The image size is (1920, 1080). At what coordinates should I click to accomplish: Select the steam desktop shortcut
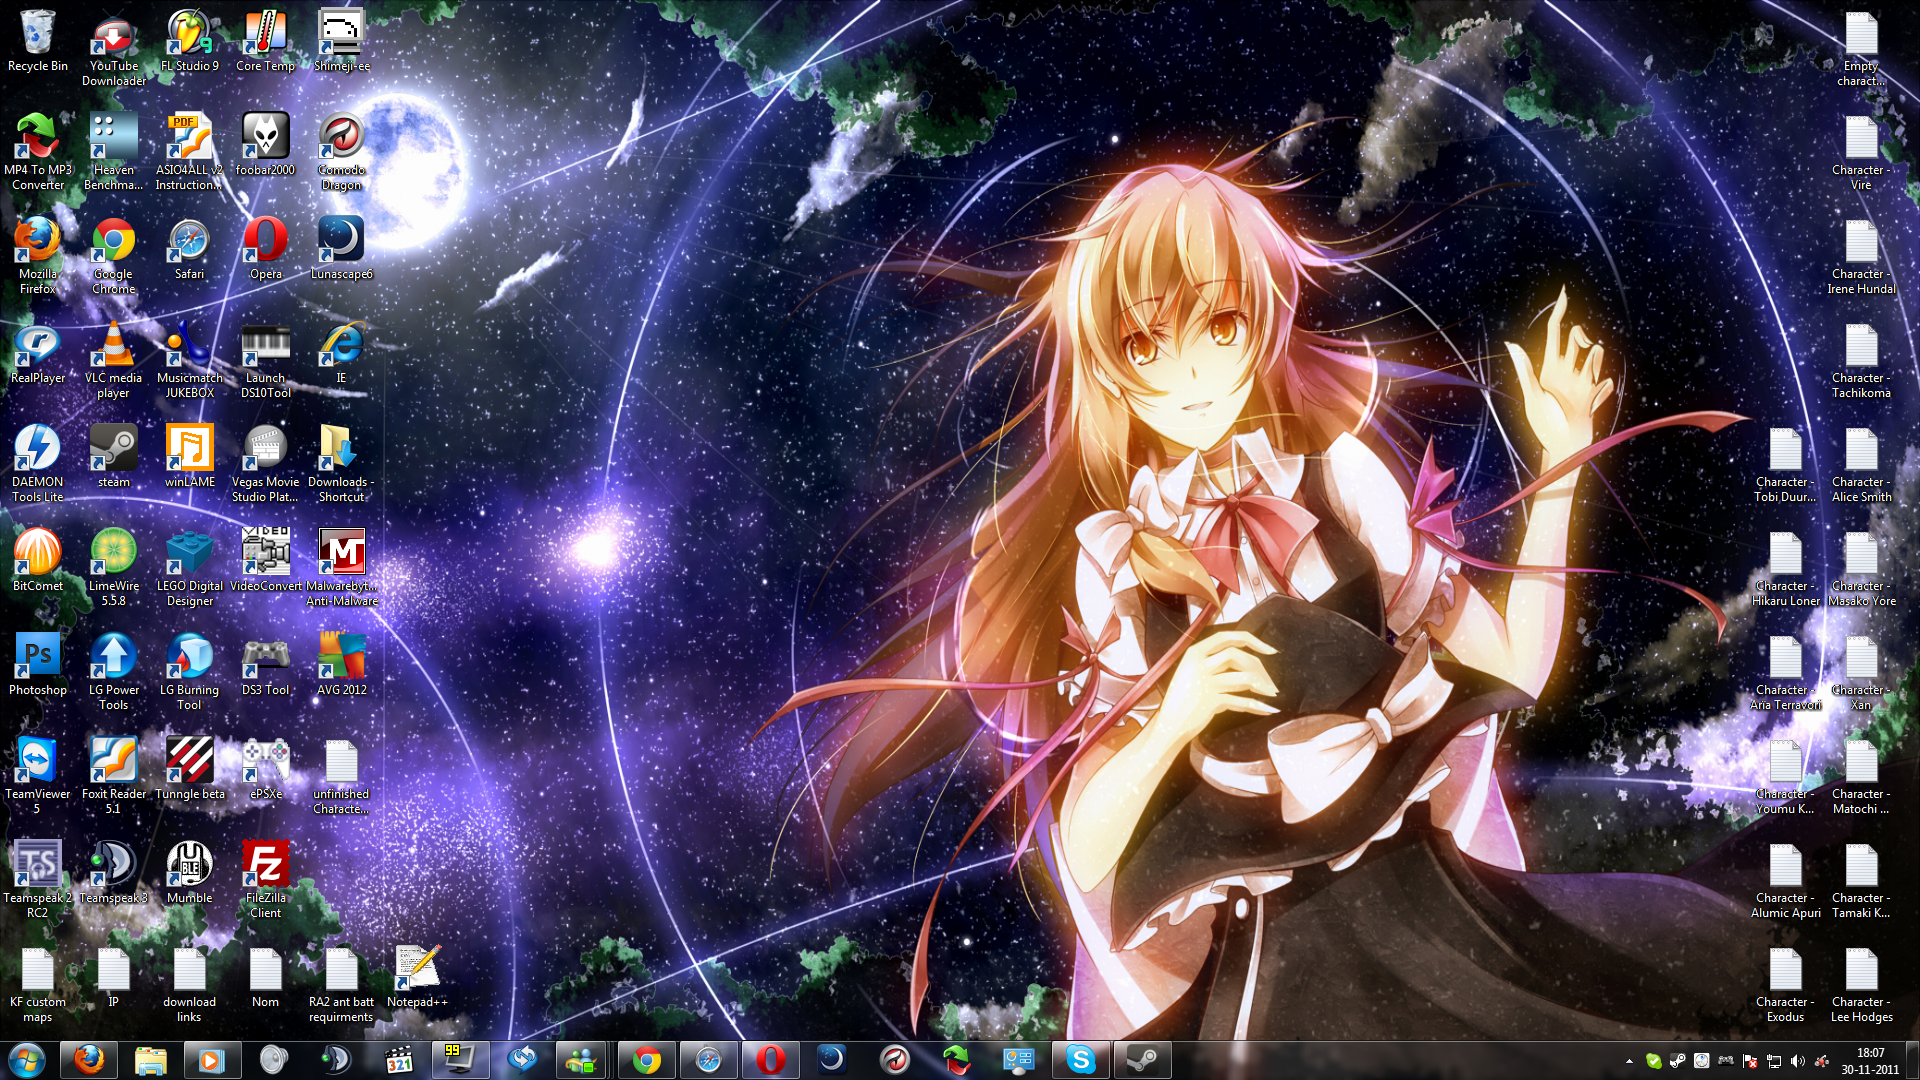click(114, 456)
